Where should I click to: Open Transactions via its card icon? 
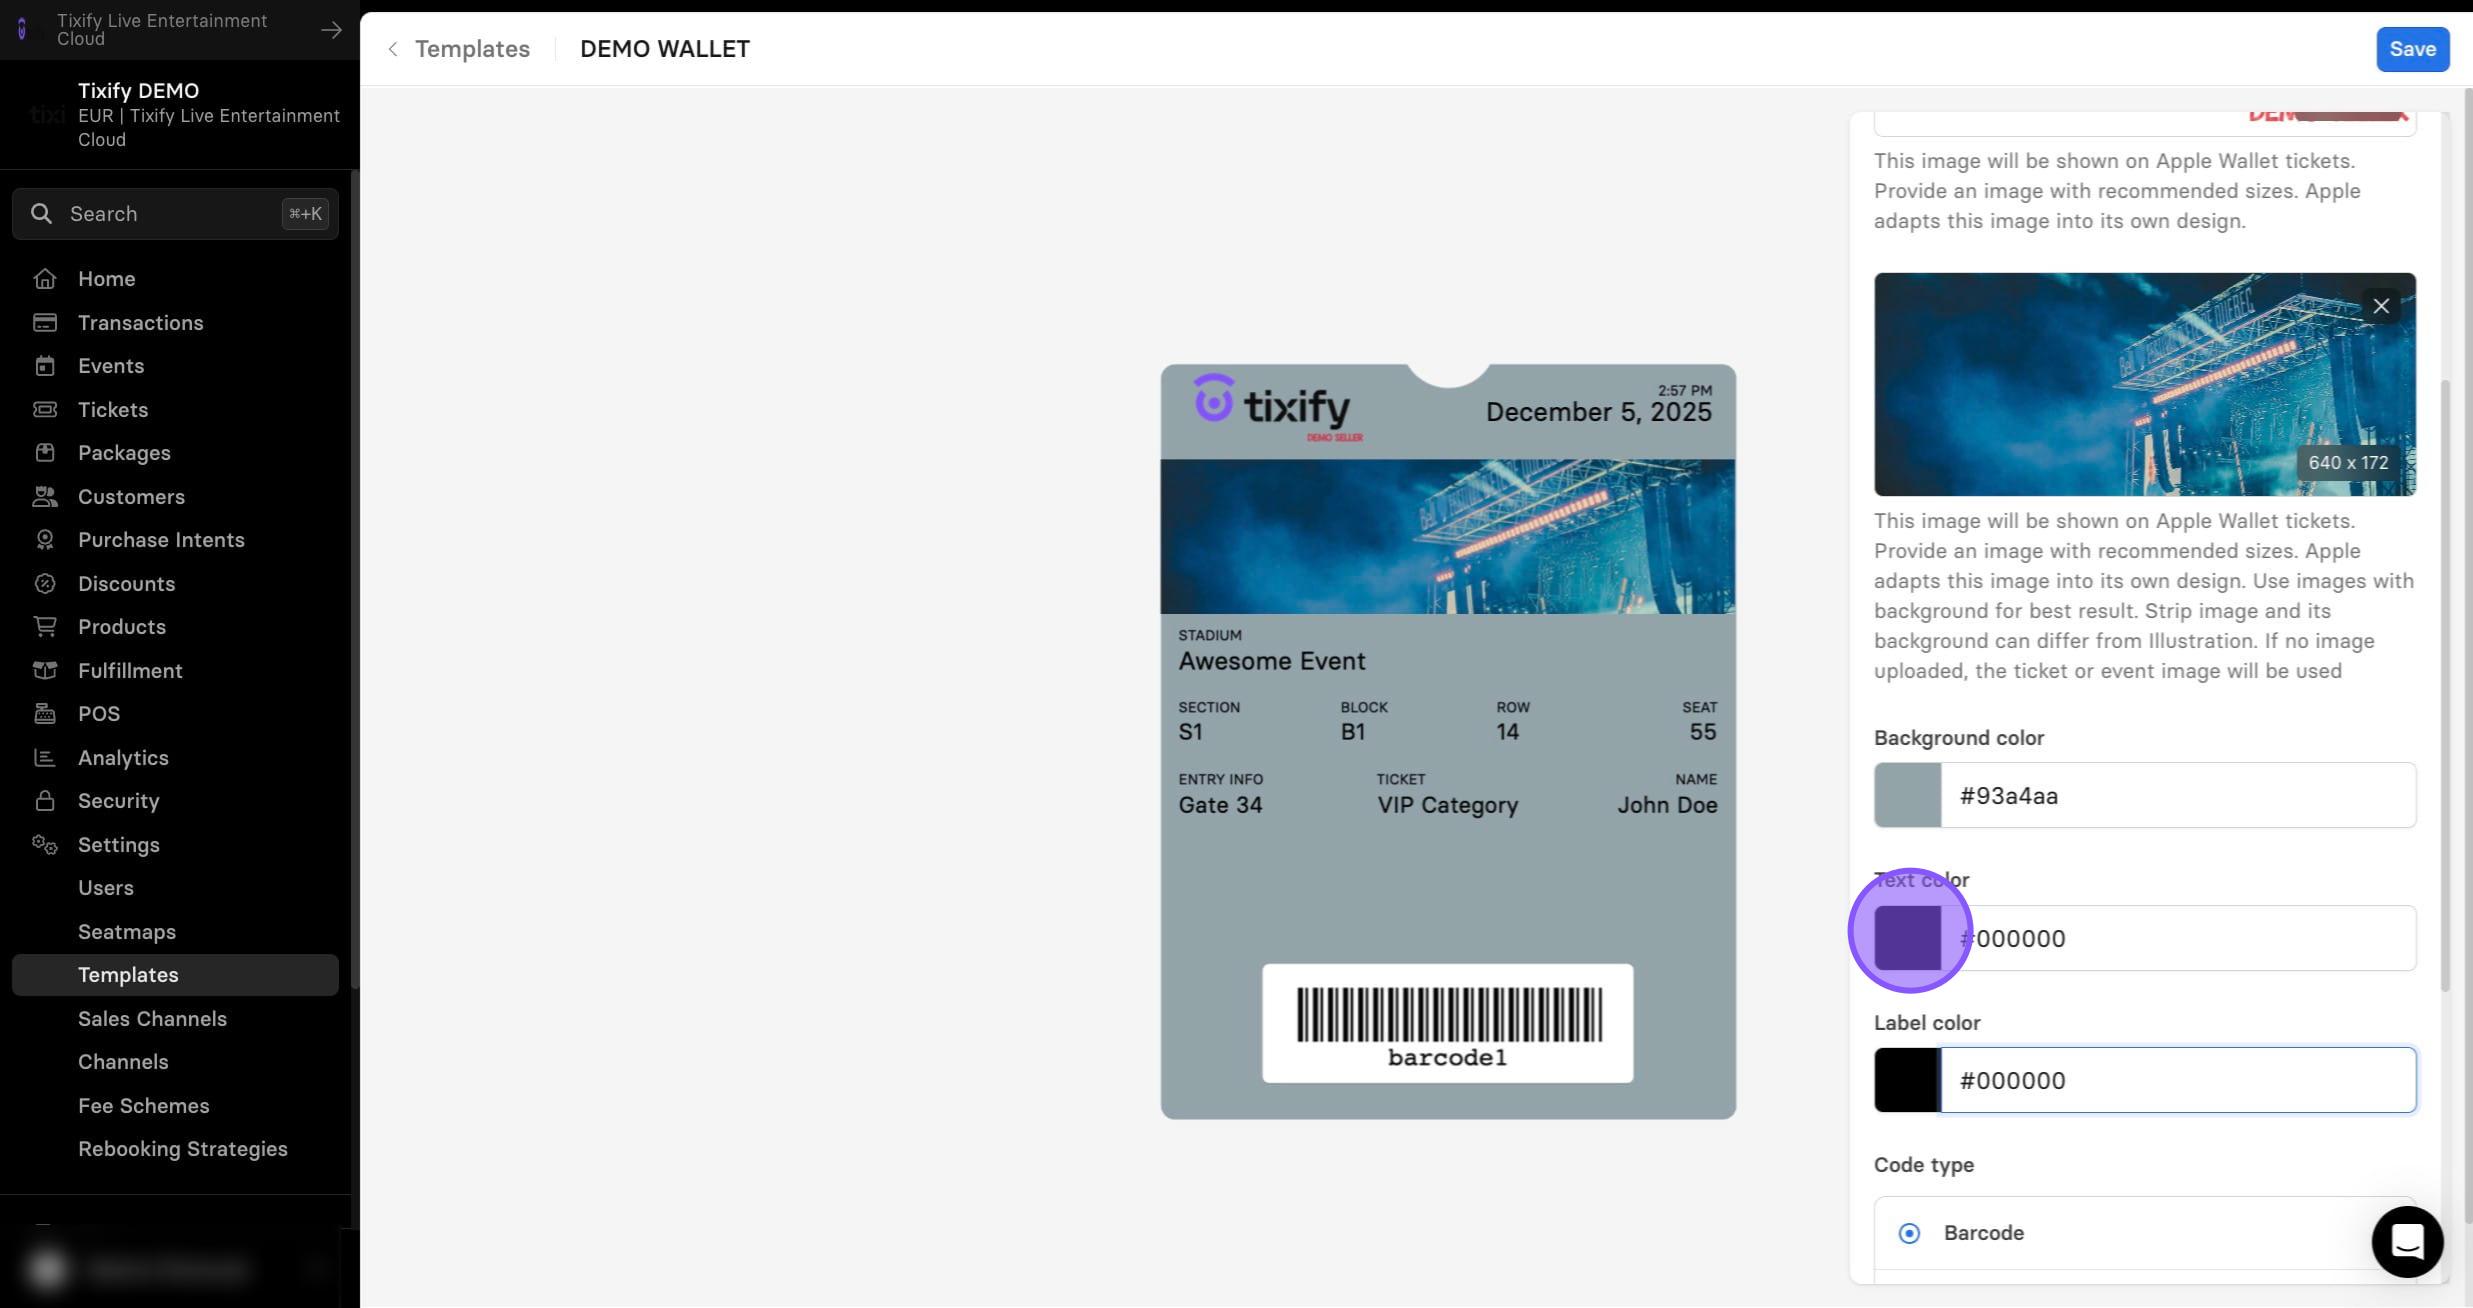pyautogui.click(x=44, y=323)
